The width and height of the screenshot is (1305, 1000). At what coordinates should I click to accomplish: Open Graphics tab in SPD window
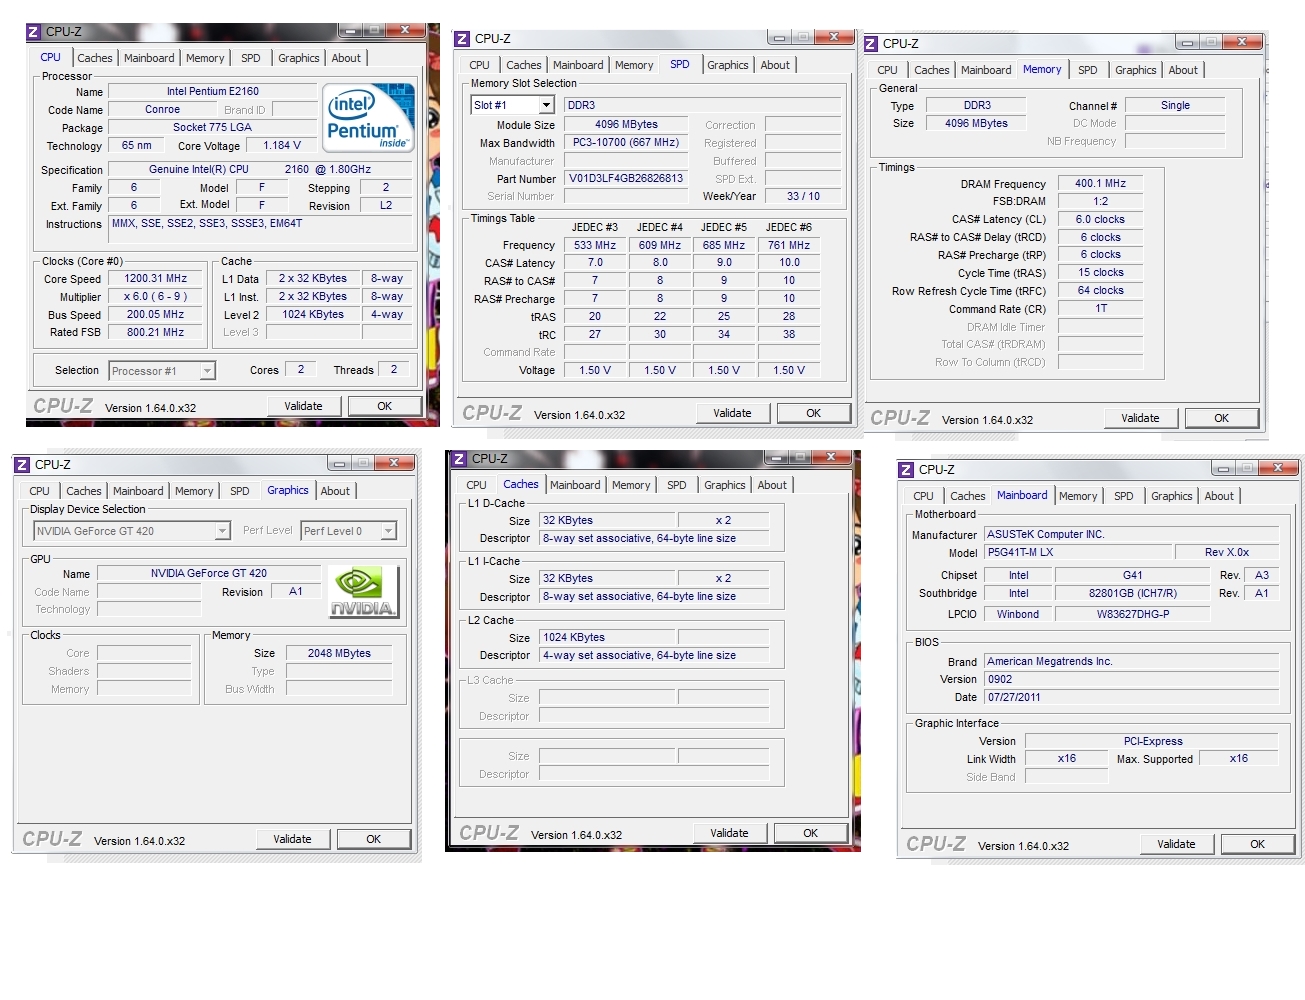pyautogui.click(x=728, y=65)
